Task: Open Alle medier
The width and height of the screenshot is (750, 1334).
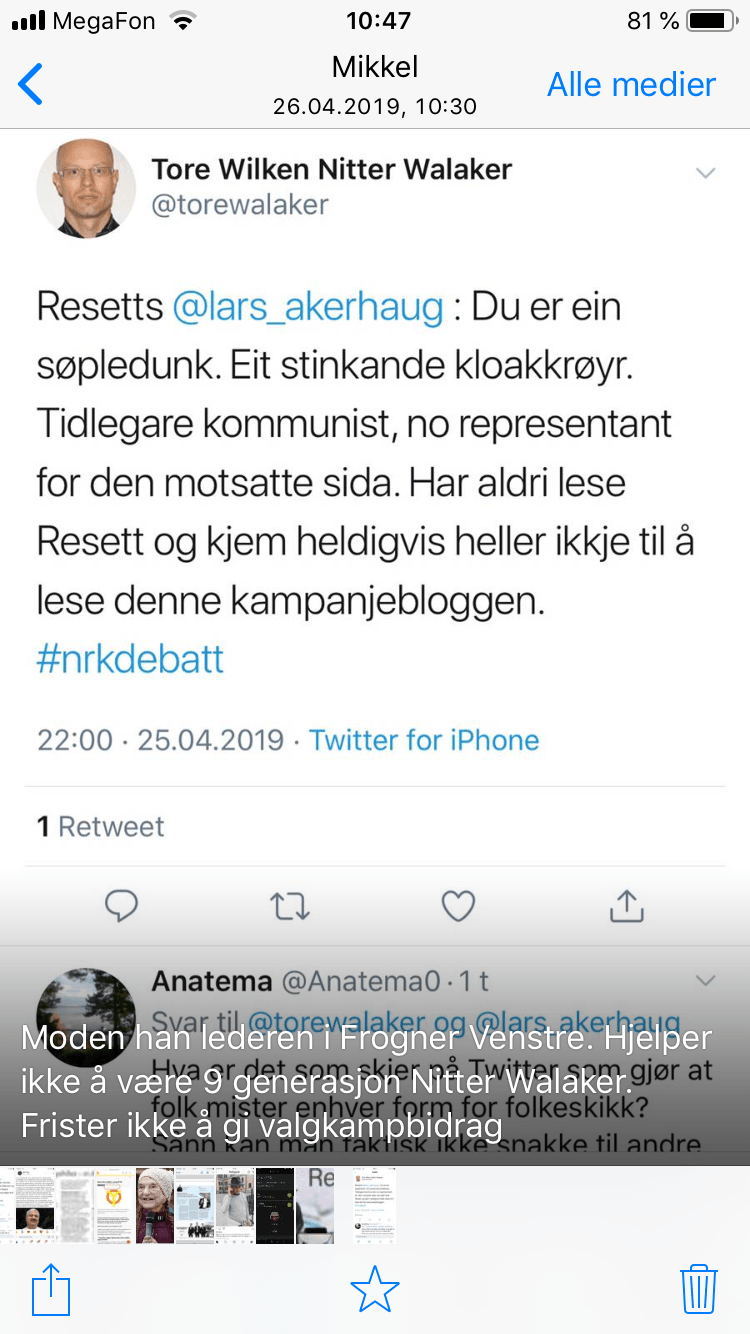Action: tap(631, 85)
